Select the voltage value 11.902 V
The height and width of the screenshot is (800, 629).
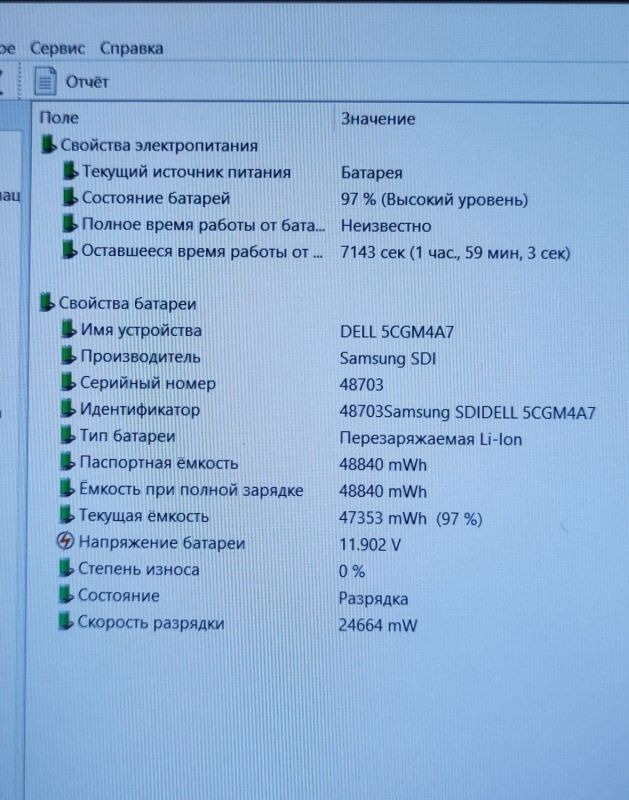370,545
